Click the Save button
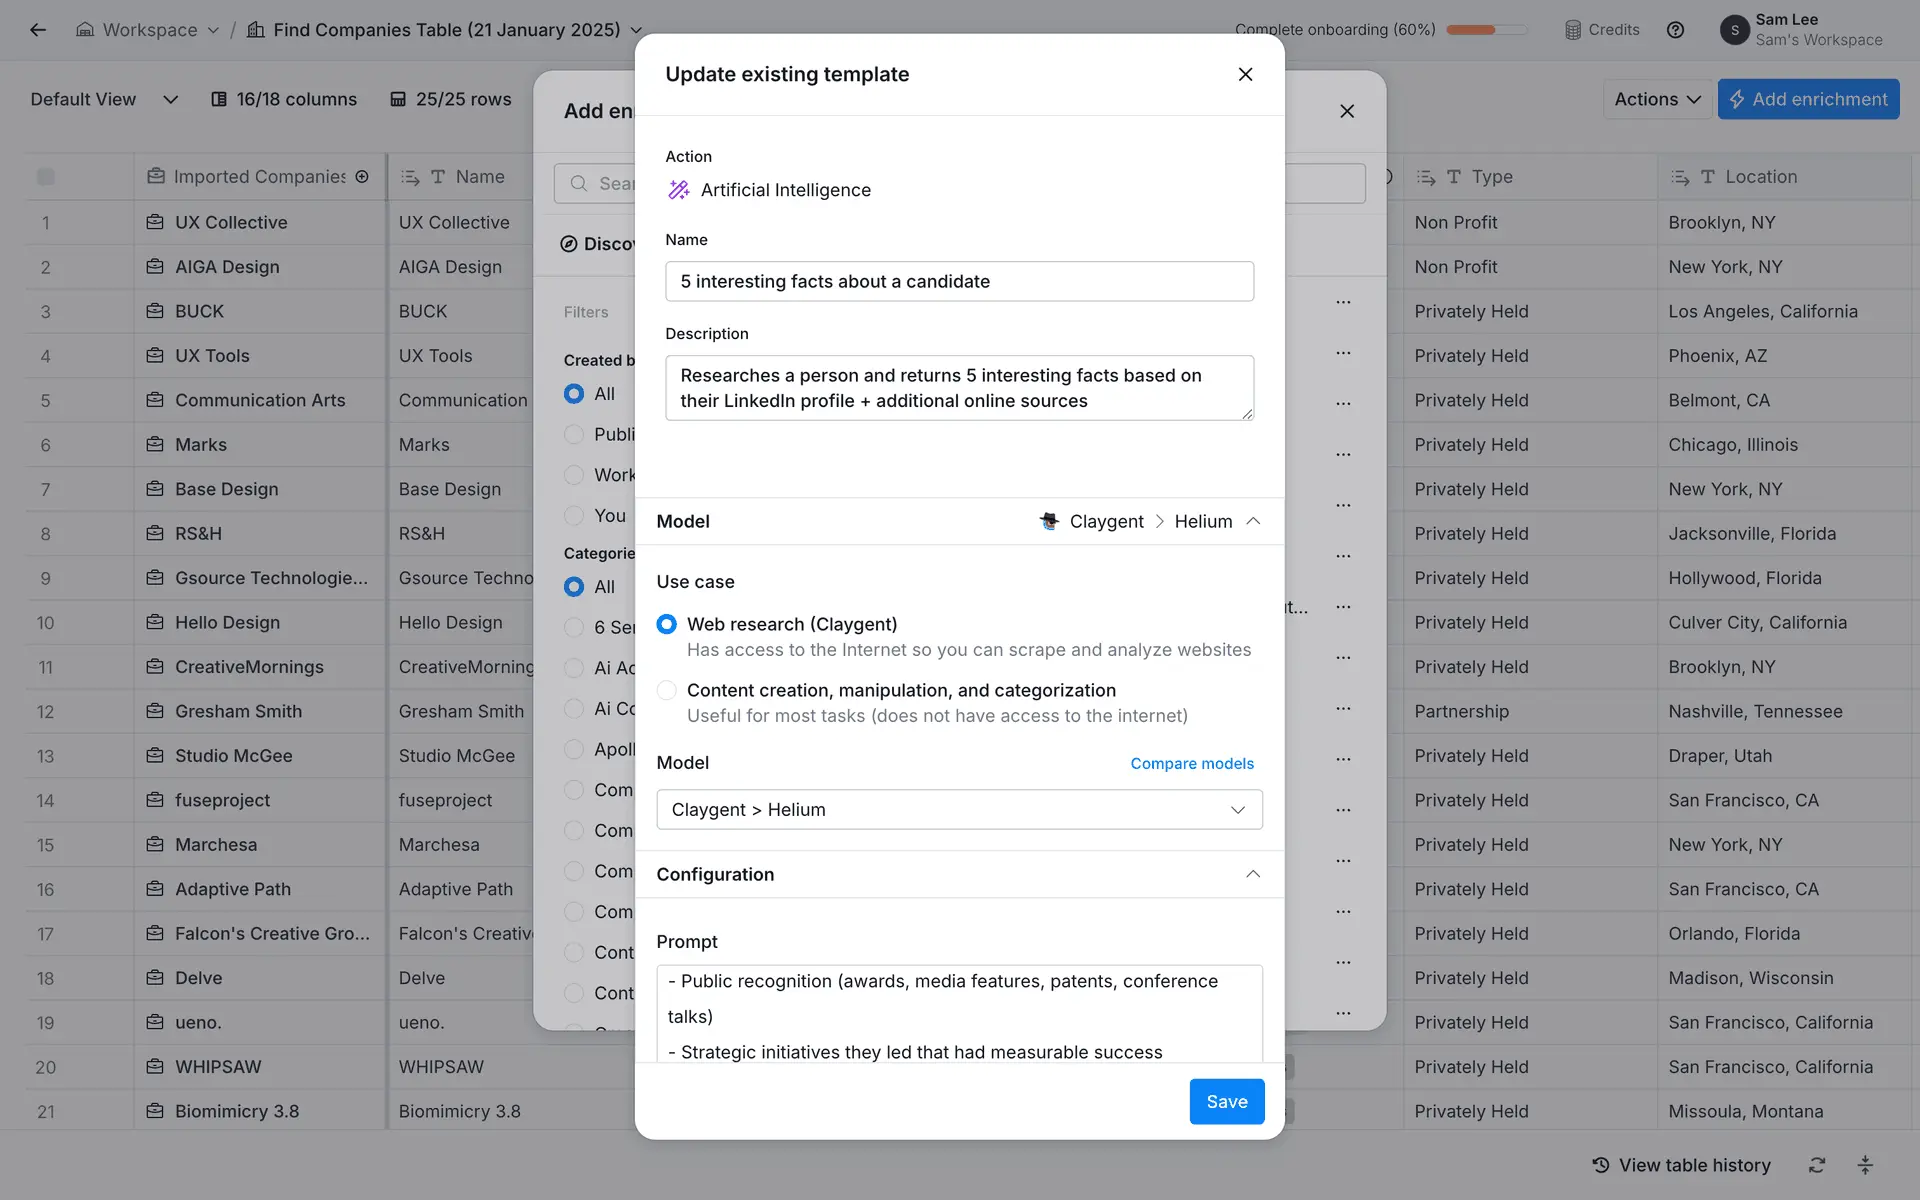Image resolution: width=1920 pixels, height=1200 pixels. click(x=1226, y=1101)
